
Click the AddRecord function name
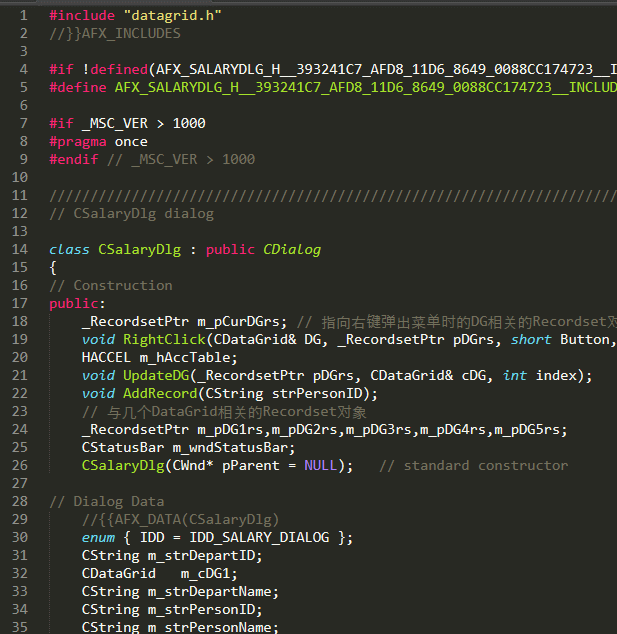[160, 394]
